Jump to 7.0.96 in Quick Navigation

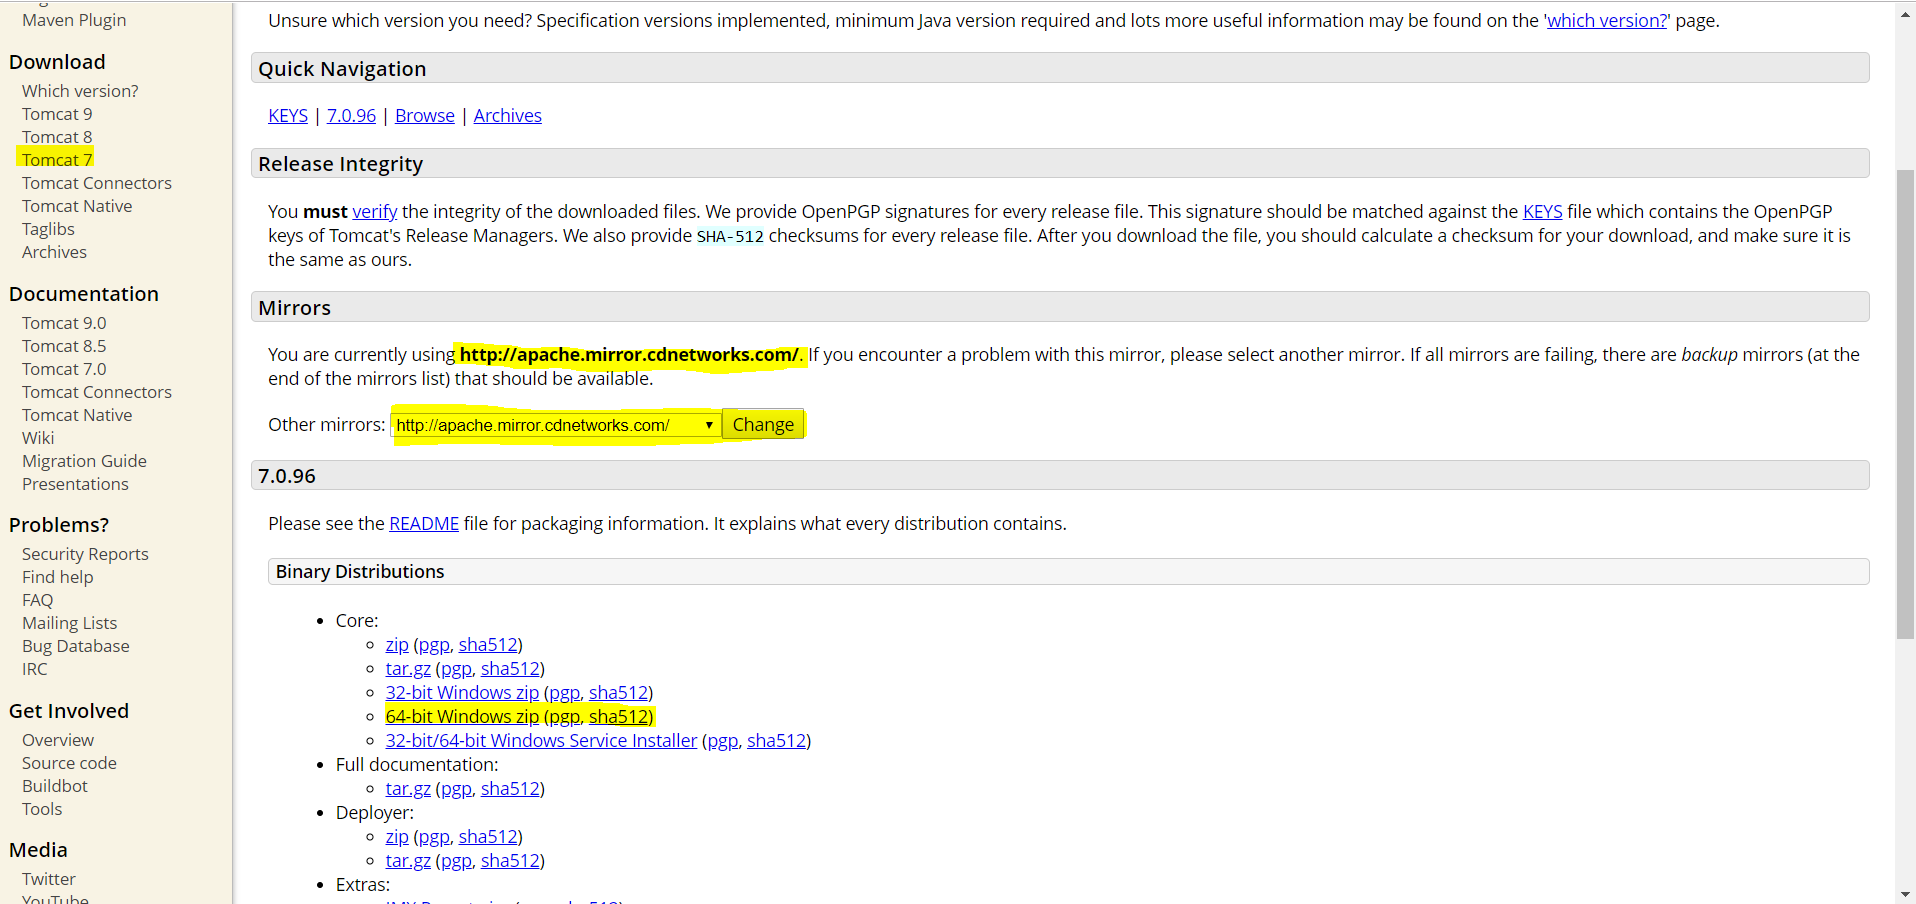351,116
